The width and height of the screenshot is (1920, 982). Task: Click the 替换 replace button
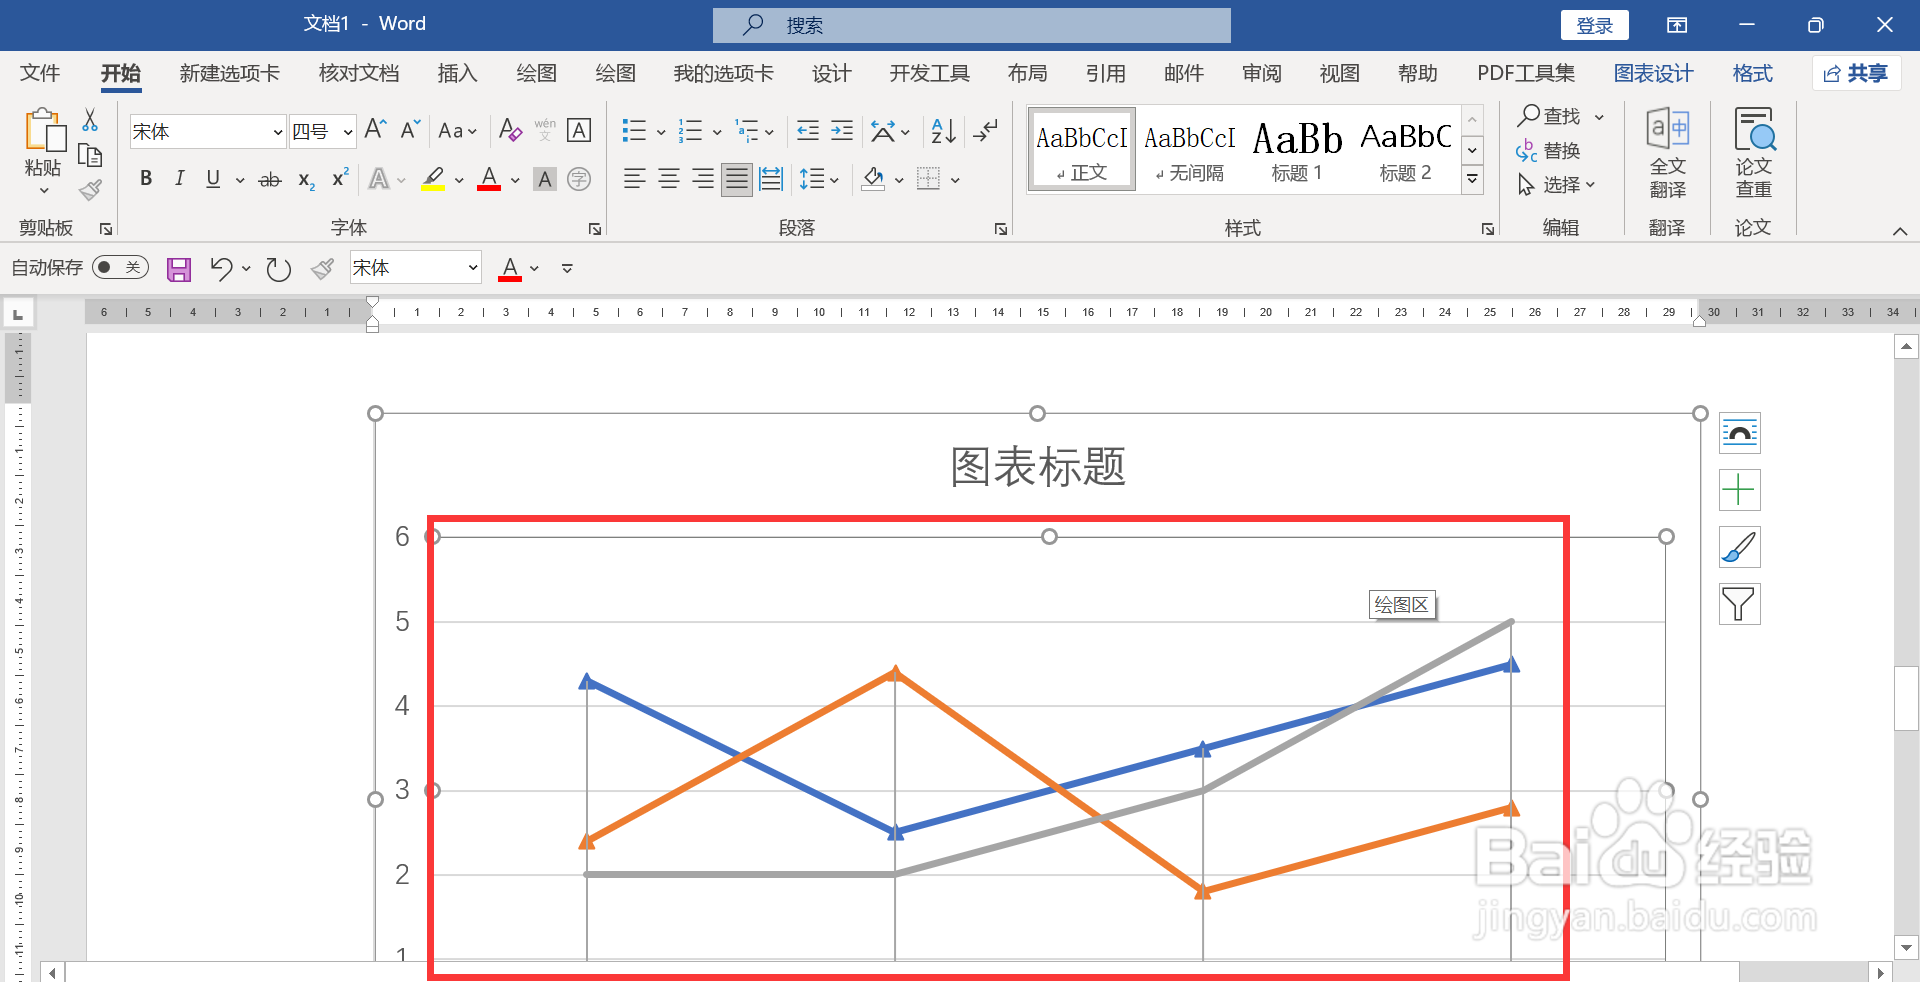[1548, 151]
